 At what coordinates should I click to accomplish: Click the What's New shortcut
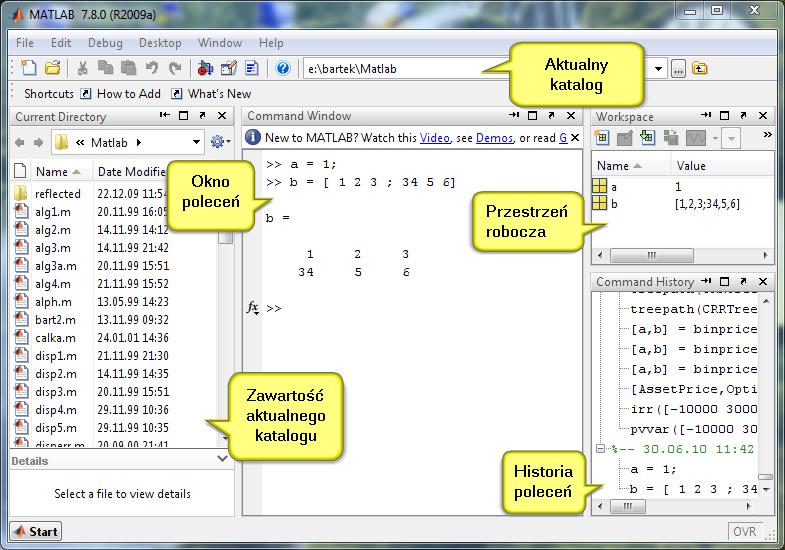[x=211, y=94]
